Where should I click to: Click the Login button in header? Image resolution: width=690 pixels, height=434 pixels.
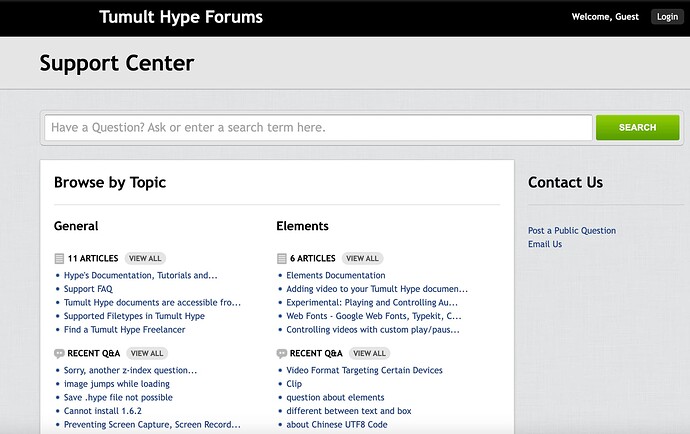(x=667, y=17)
